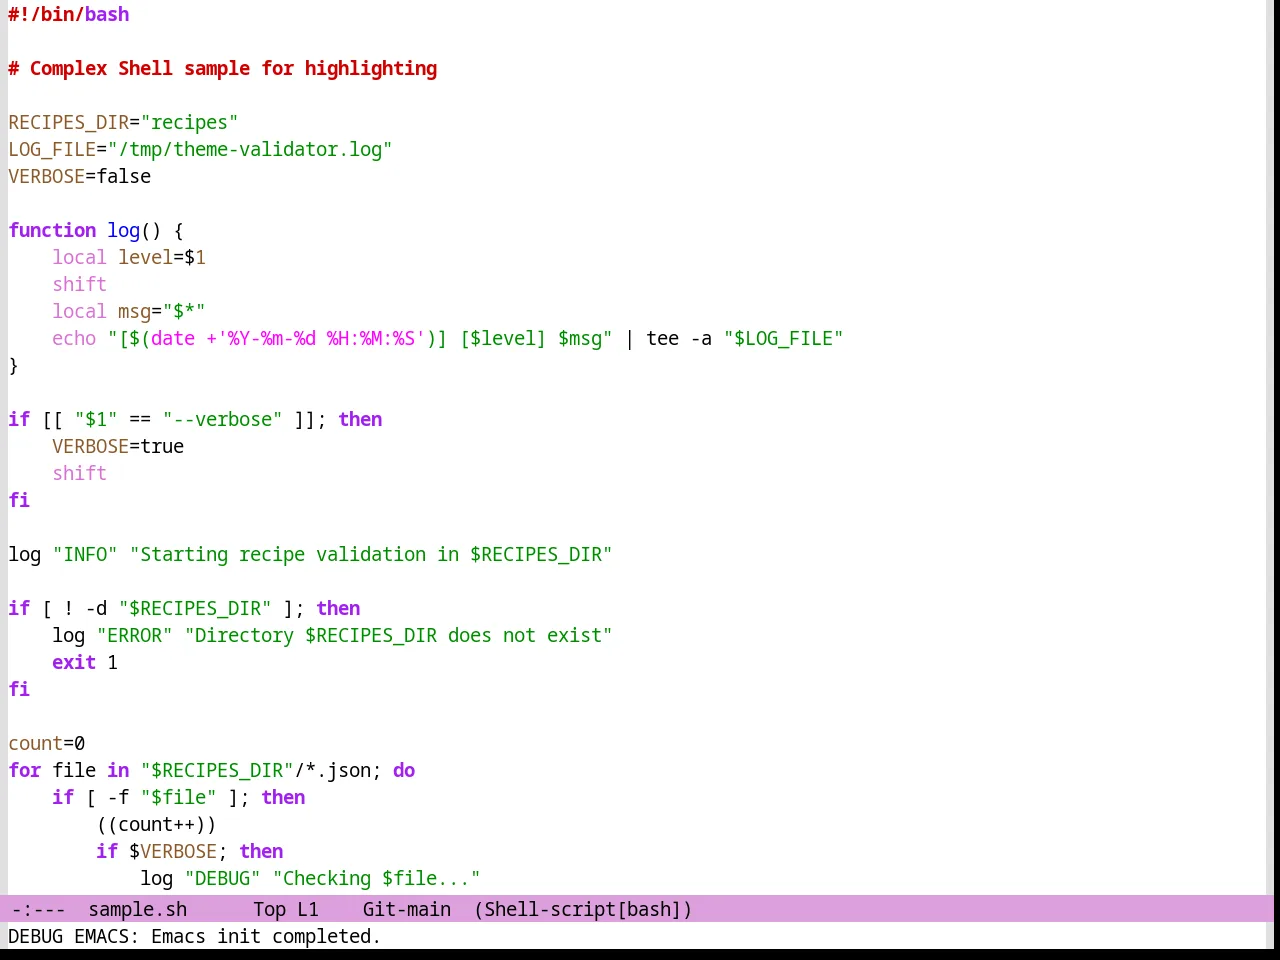Image resolution: width=1280 pixels, height=960 pixels.
Task: Click the 'exit 1' statement
Action: pyautogui.click(x=85, y=663)
